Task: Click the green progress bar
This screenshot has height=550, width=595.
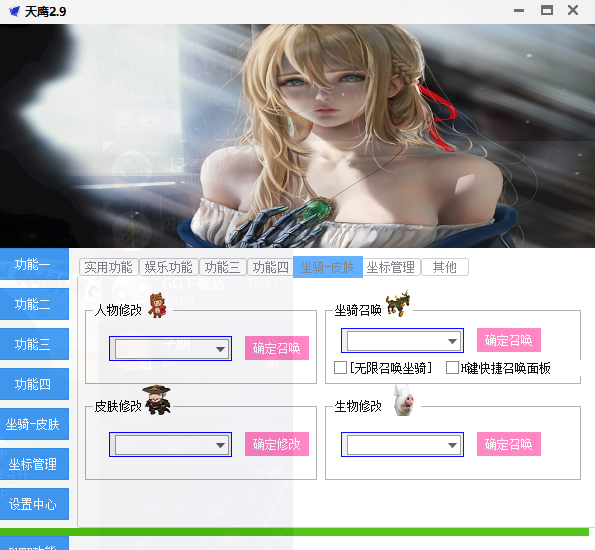Action: (x=294, y=532)
